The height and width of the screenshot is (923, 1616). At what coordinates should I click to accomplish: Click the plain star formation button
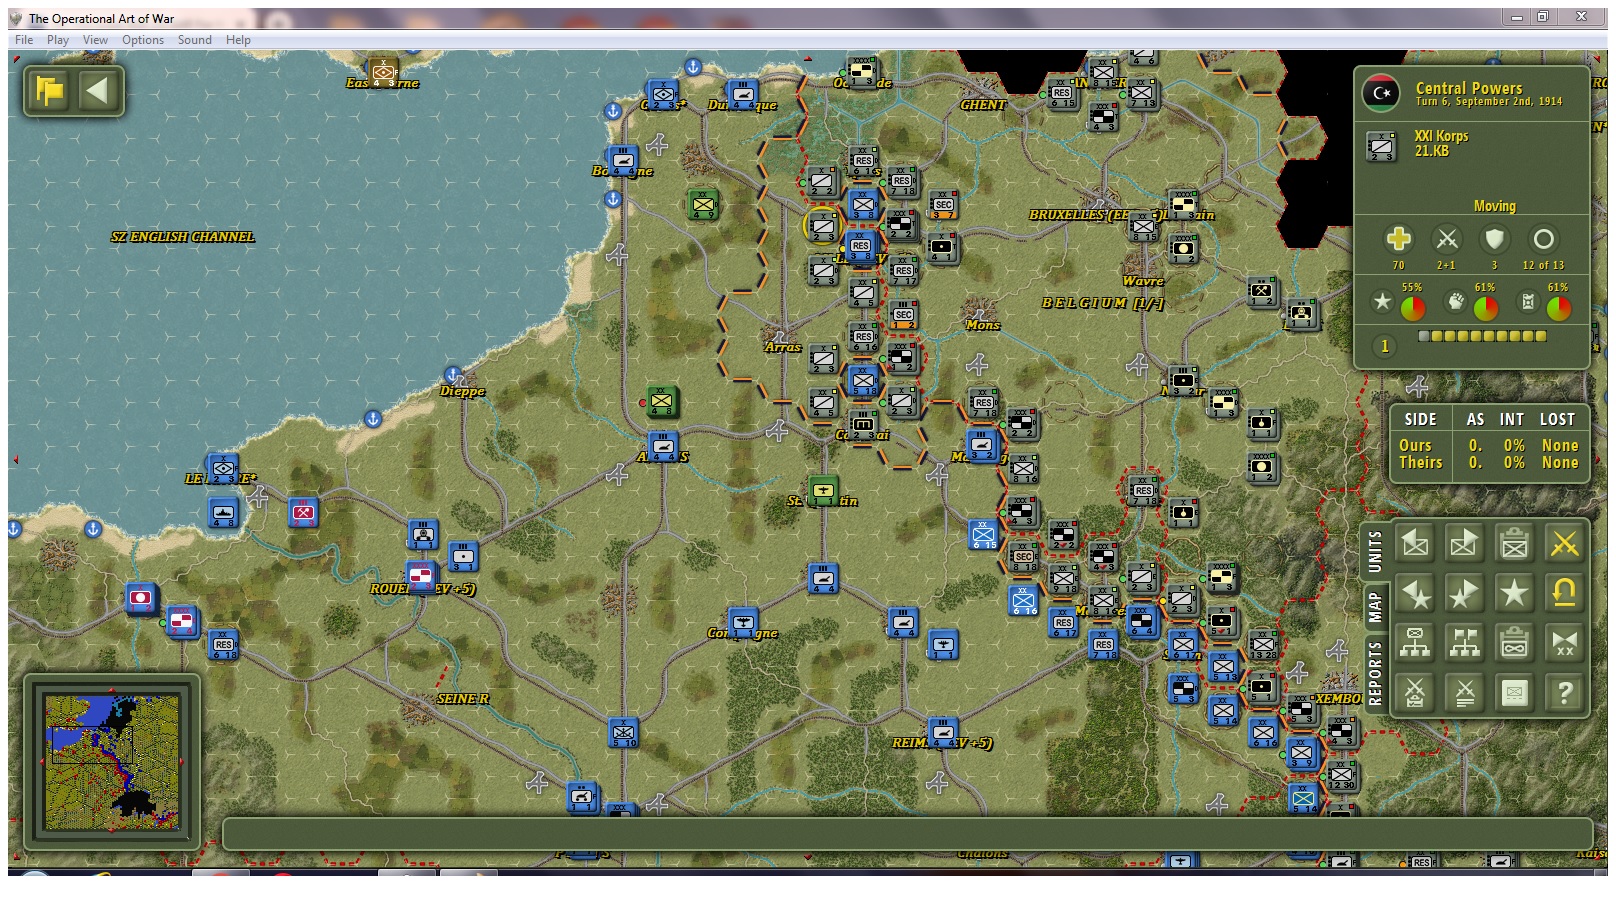1514,593
